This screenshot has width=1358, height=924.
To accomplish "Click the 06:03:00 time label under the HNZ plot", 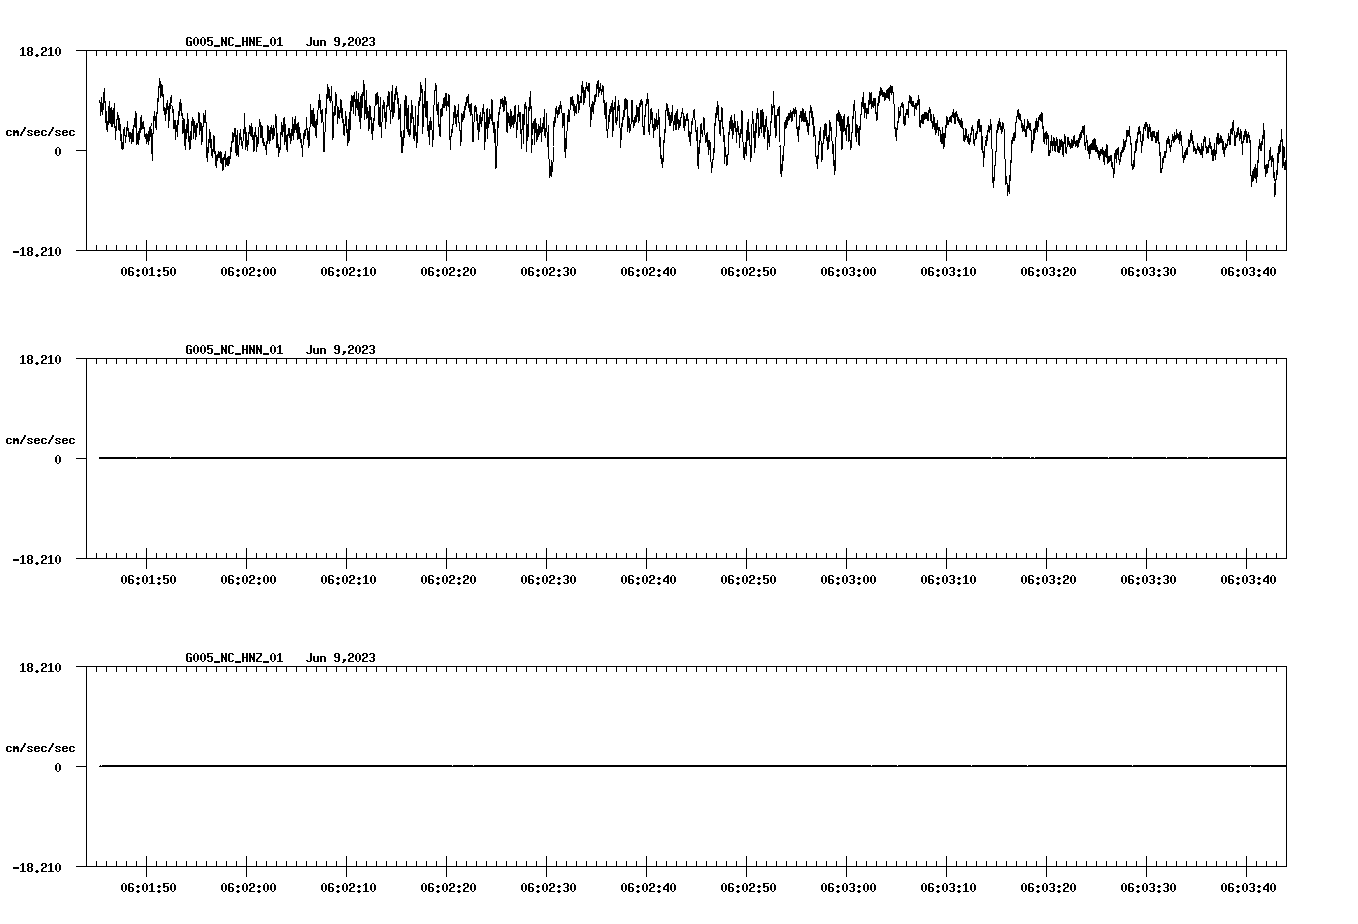I will 848,888.
